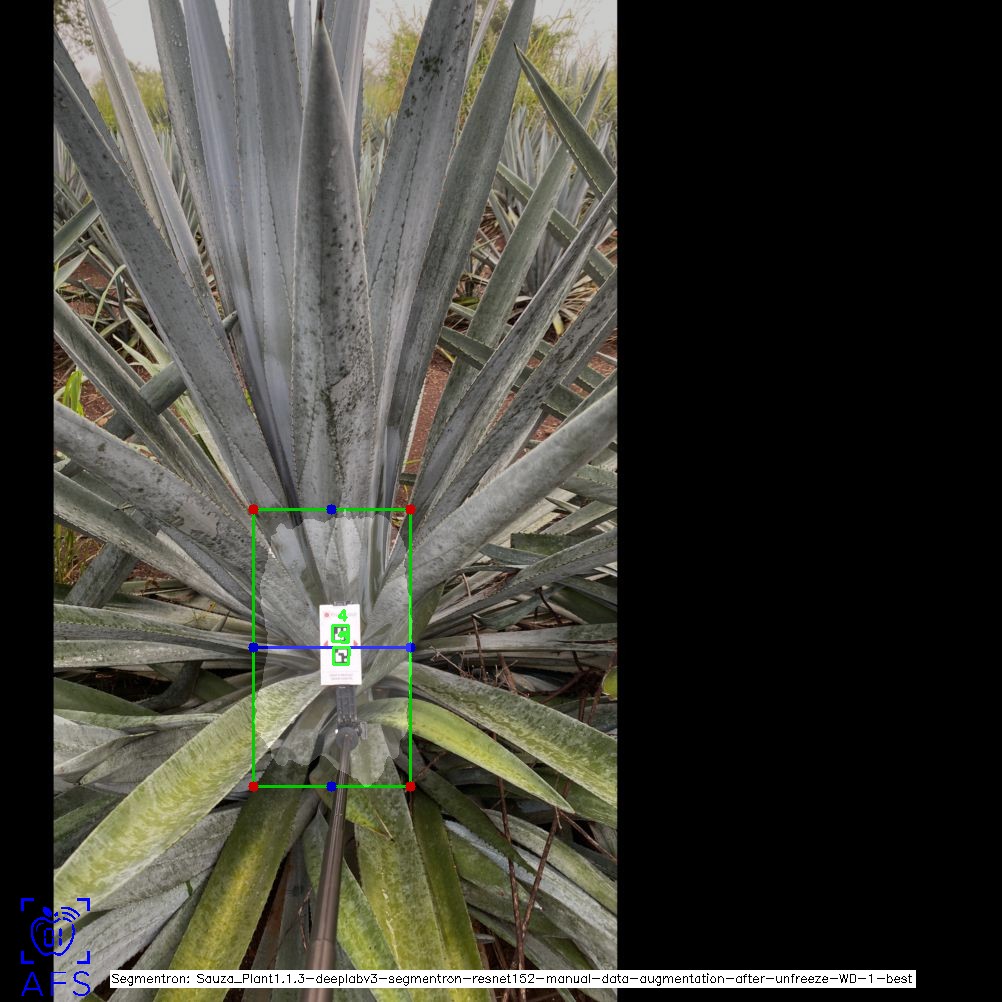
Task: Click the white tag card on the stick
Action: coord(327,672)
